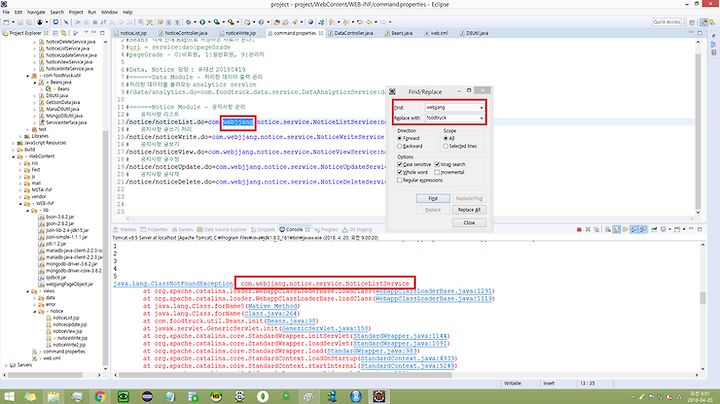
Task: Open the File menu
Action: (6, 12)
